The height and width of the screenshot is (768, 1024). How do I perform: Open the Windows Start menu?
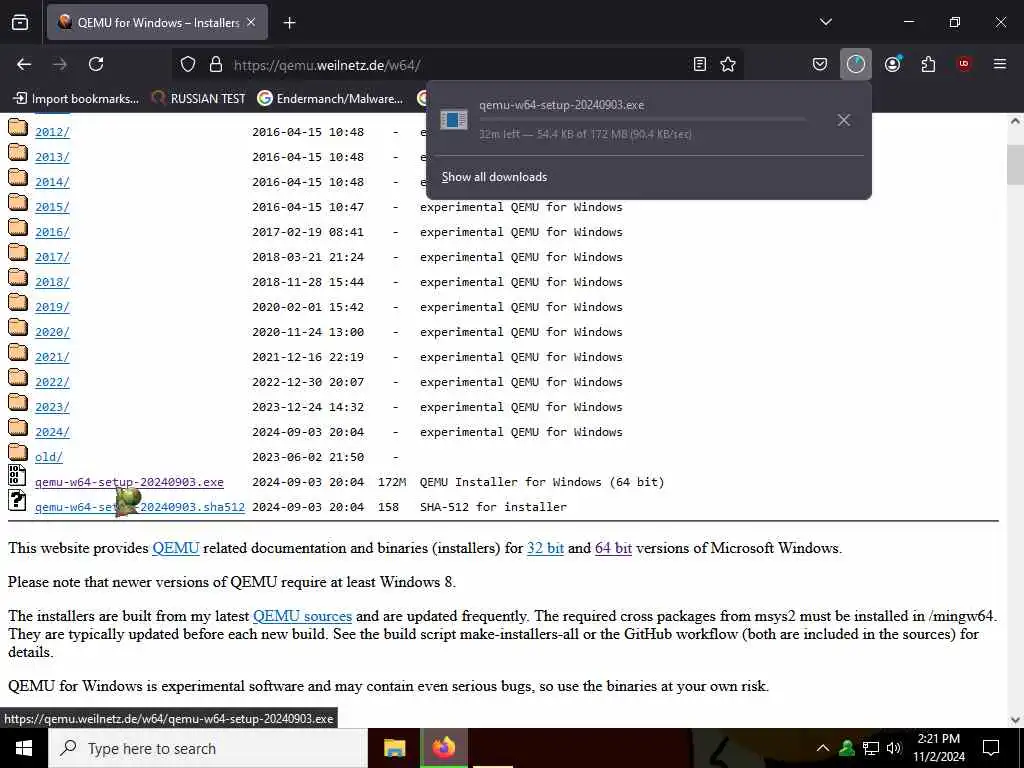click(24, 748)
